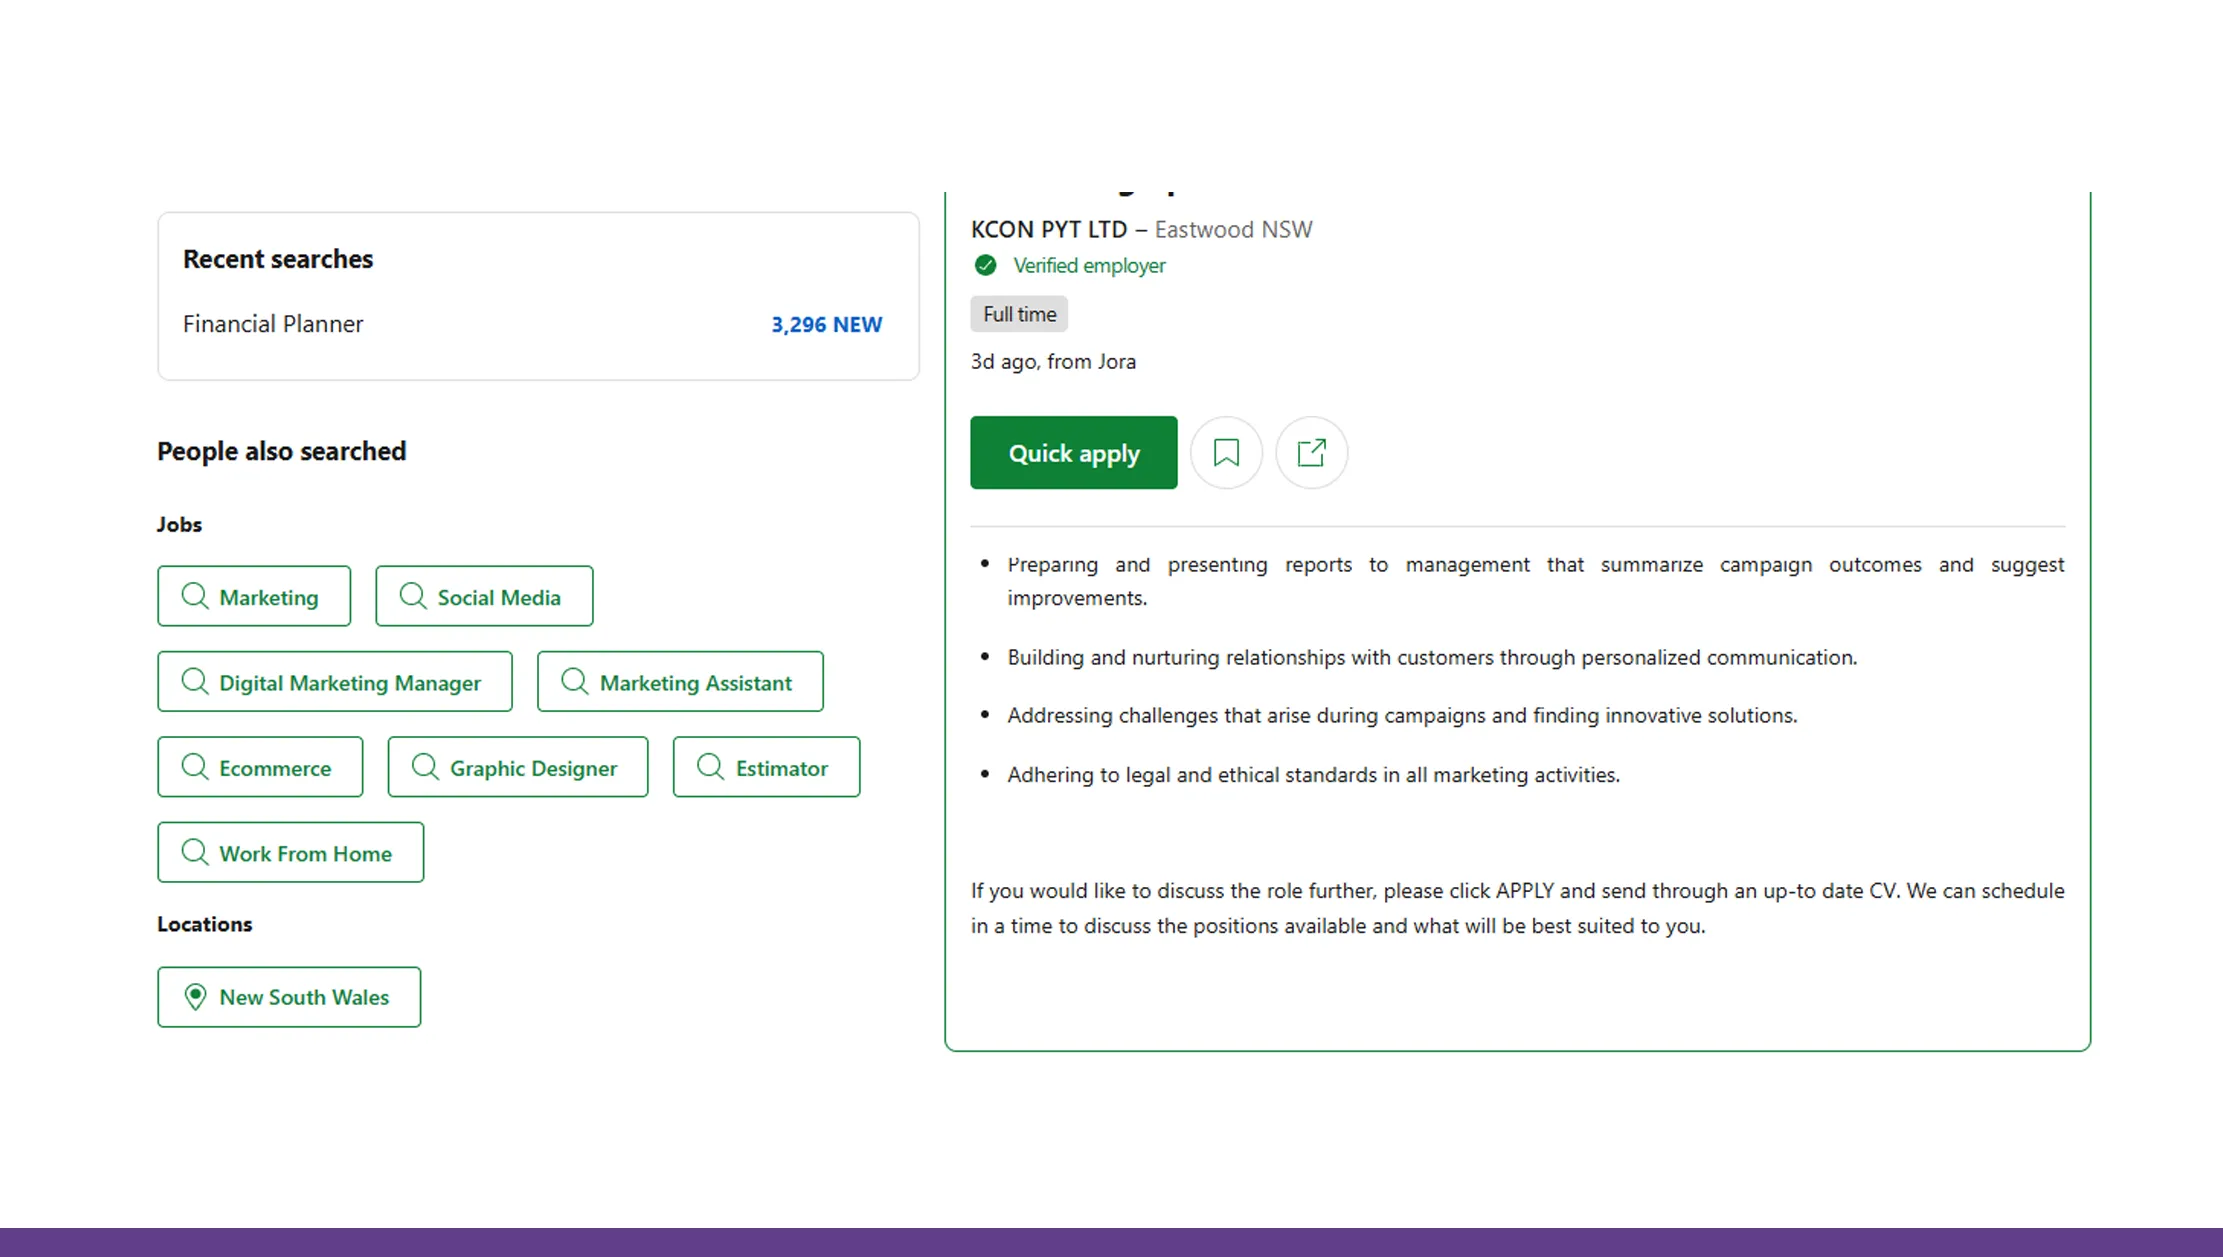The height and width of the screenshot is (1257, 2223).
Task: Select the Ecommerce search suggestion
Action: click(x=260, y=767)
